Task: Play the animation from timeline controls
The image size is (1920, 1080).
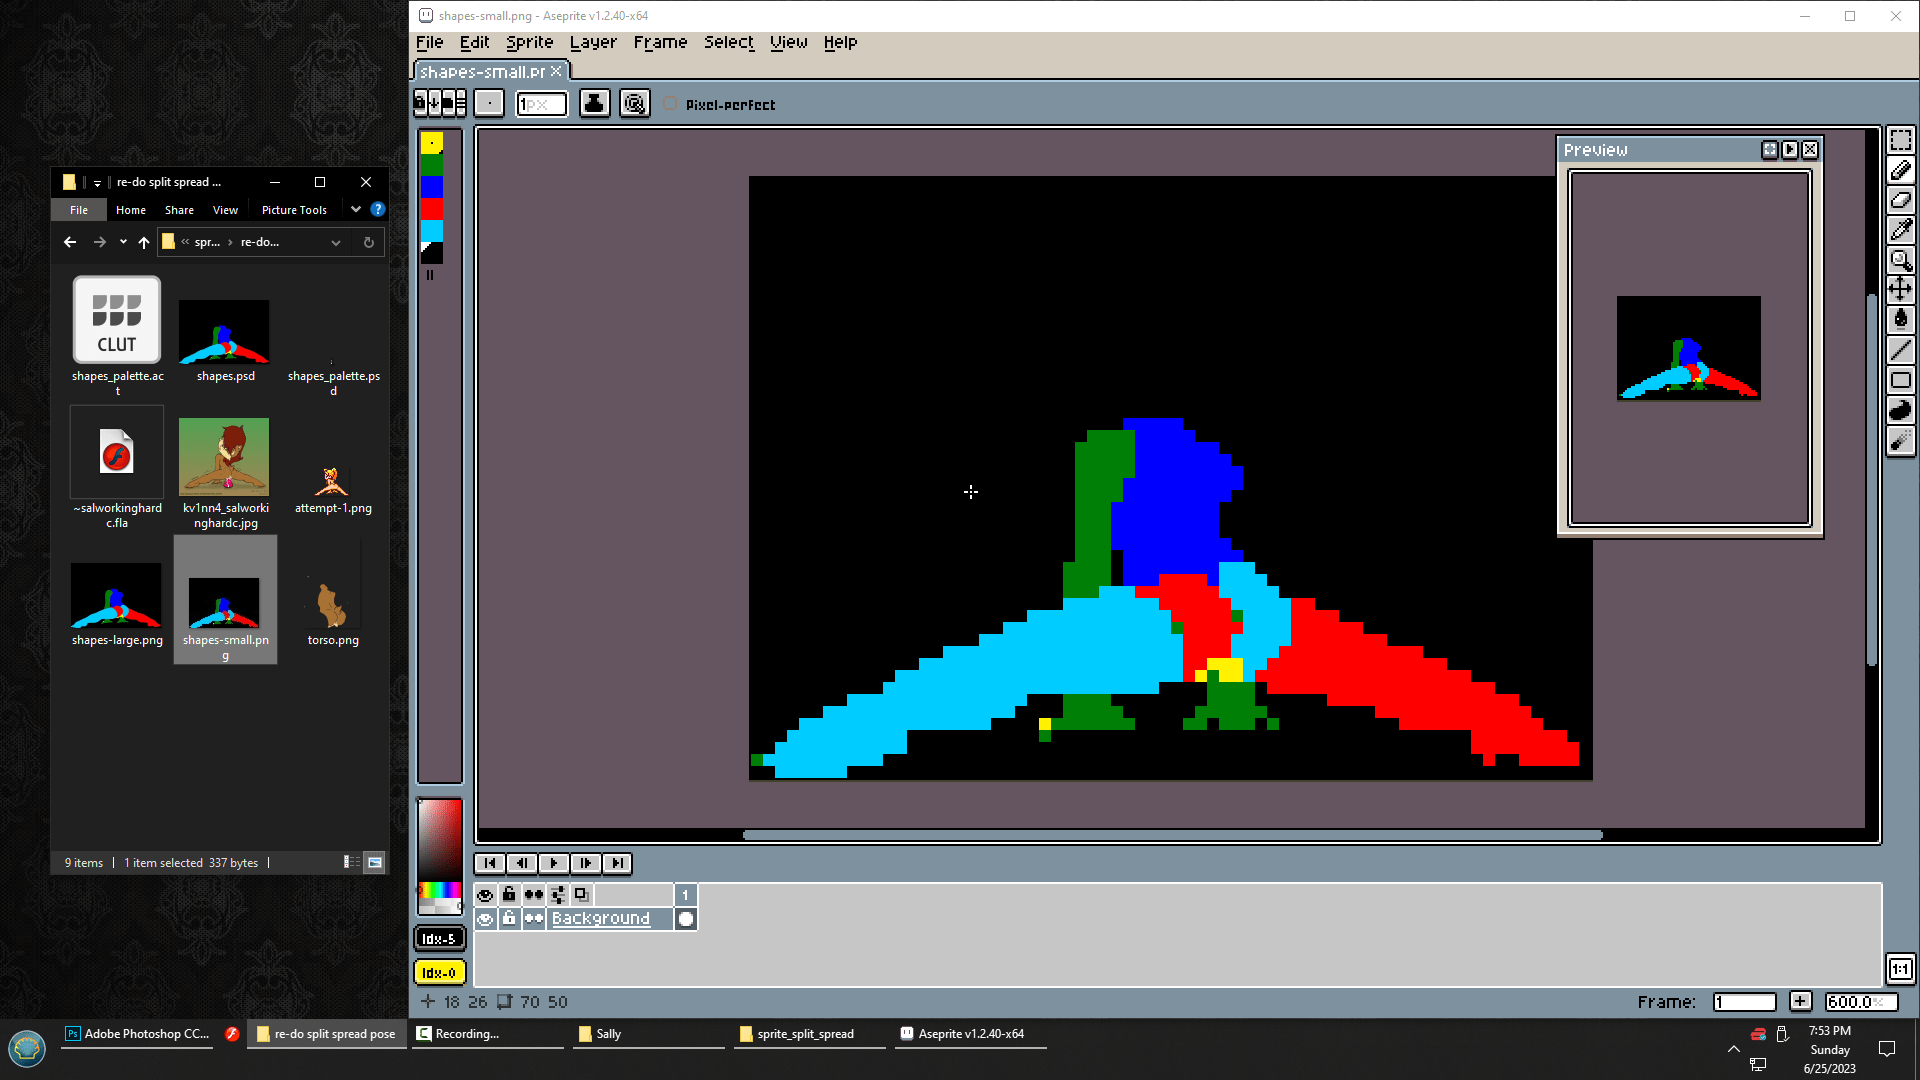Action: point(553,863)
